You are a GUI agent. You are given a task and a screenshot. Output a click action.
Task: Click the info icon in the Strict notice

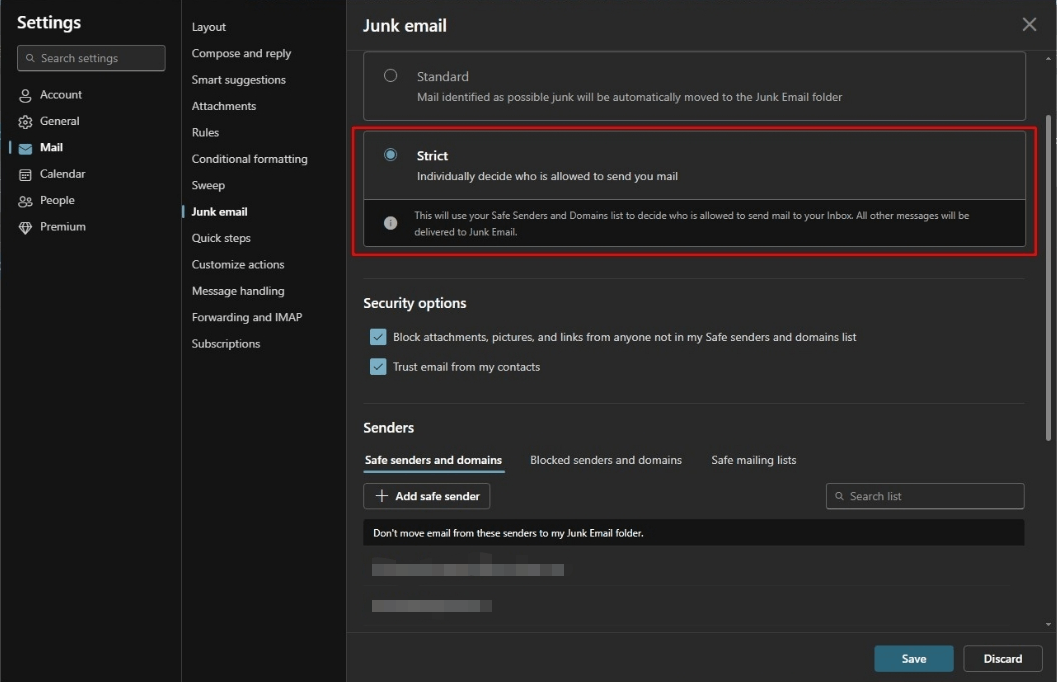[390, 223]
